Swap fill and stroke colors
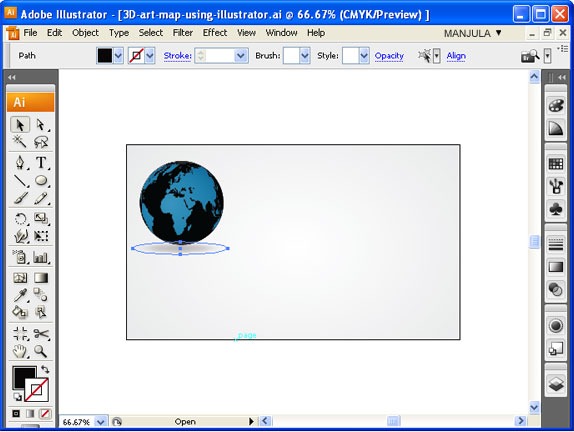Image resolution: width=574 pixels, height=432 pixels. click(x=45, y=369)
